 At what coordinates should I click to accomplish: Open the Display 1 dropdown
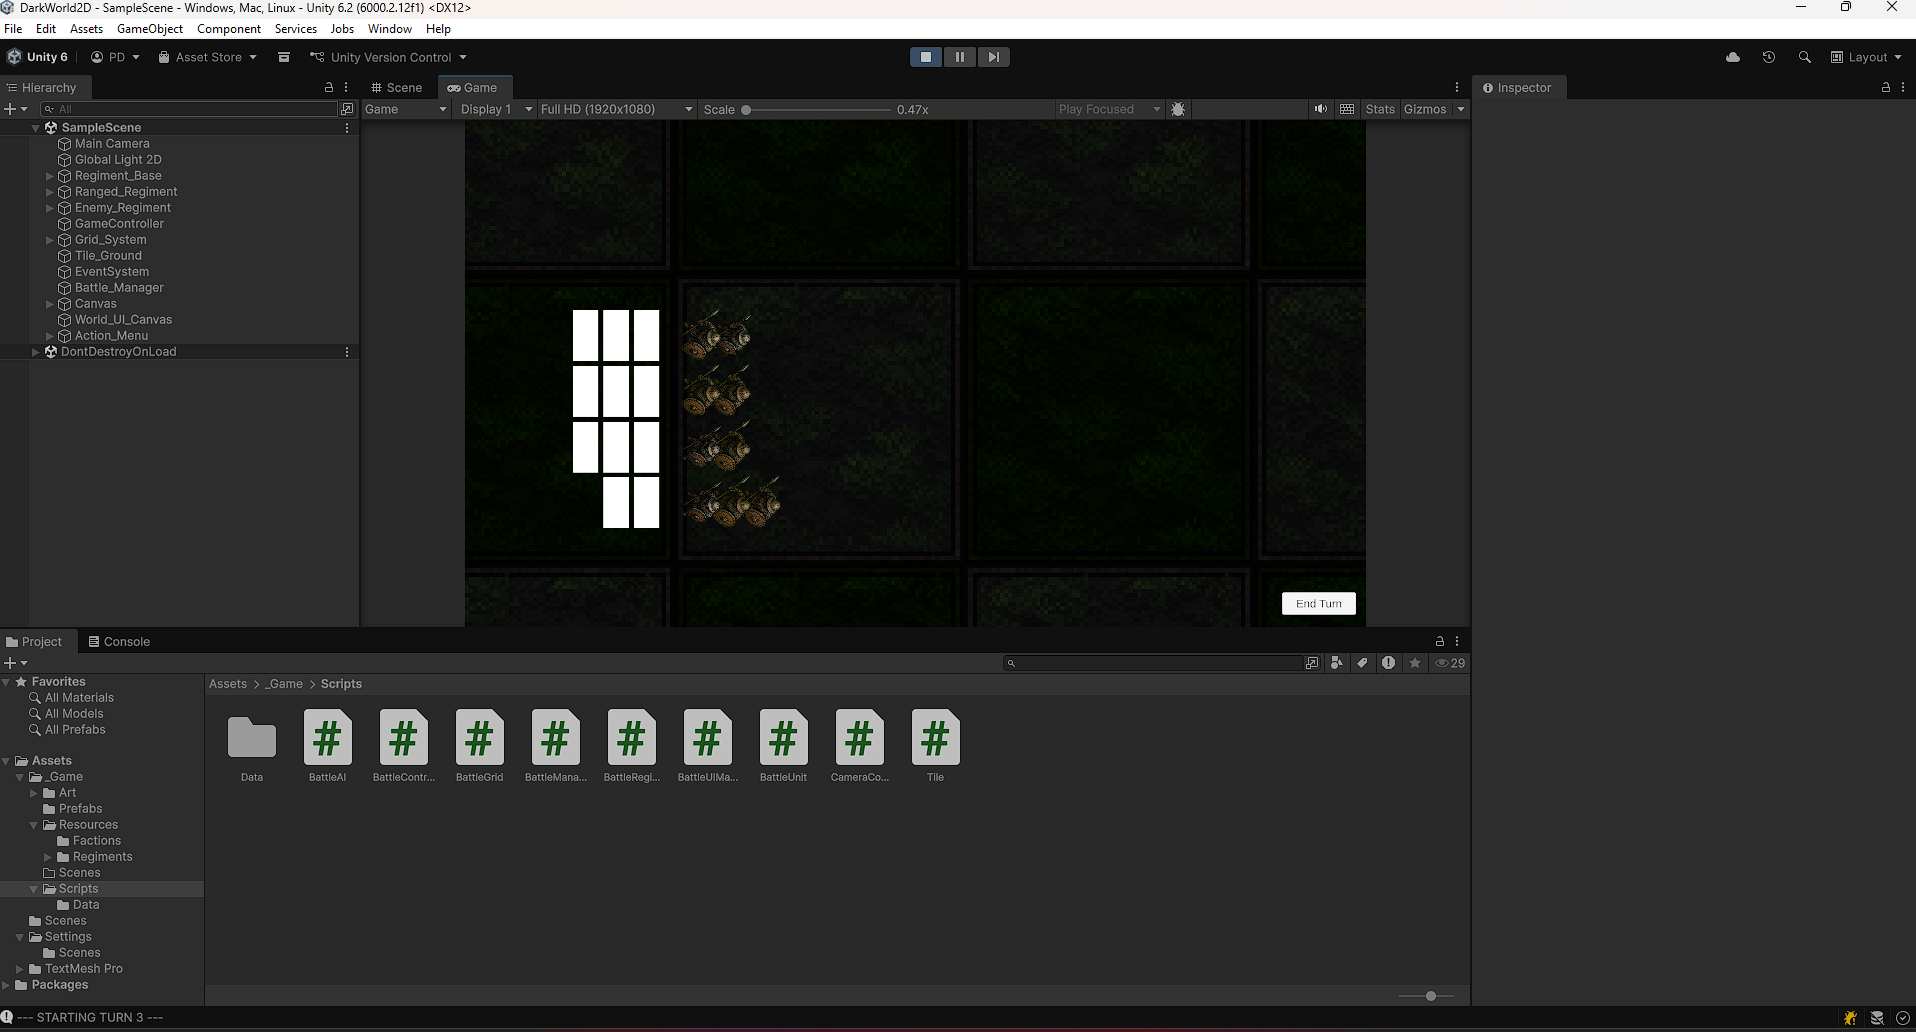tap(496, 109)
